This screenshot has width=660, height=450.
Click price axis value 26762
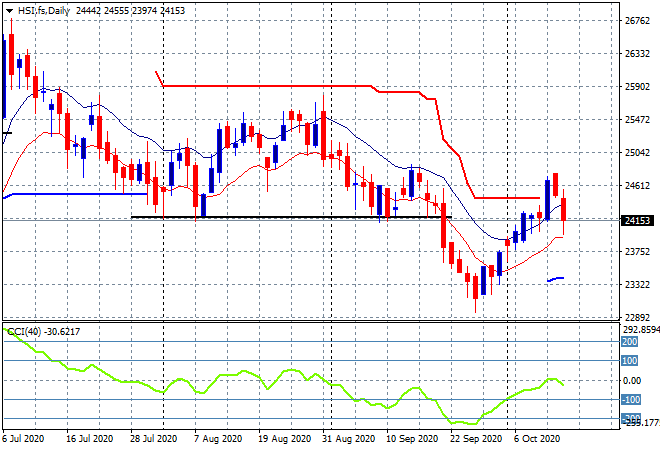(637, 21)
